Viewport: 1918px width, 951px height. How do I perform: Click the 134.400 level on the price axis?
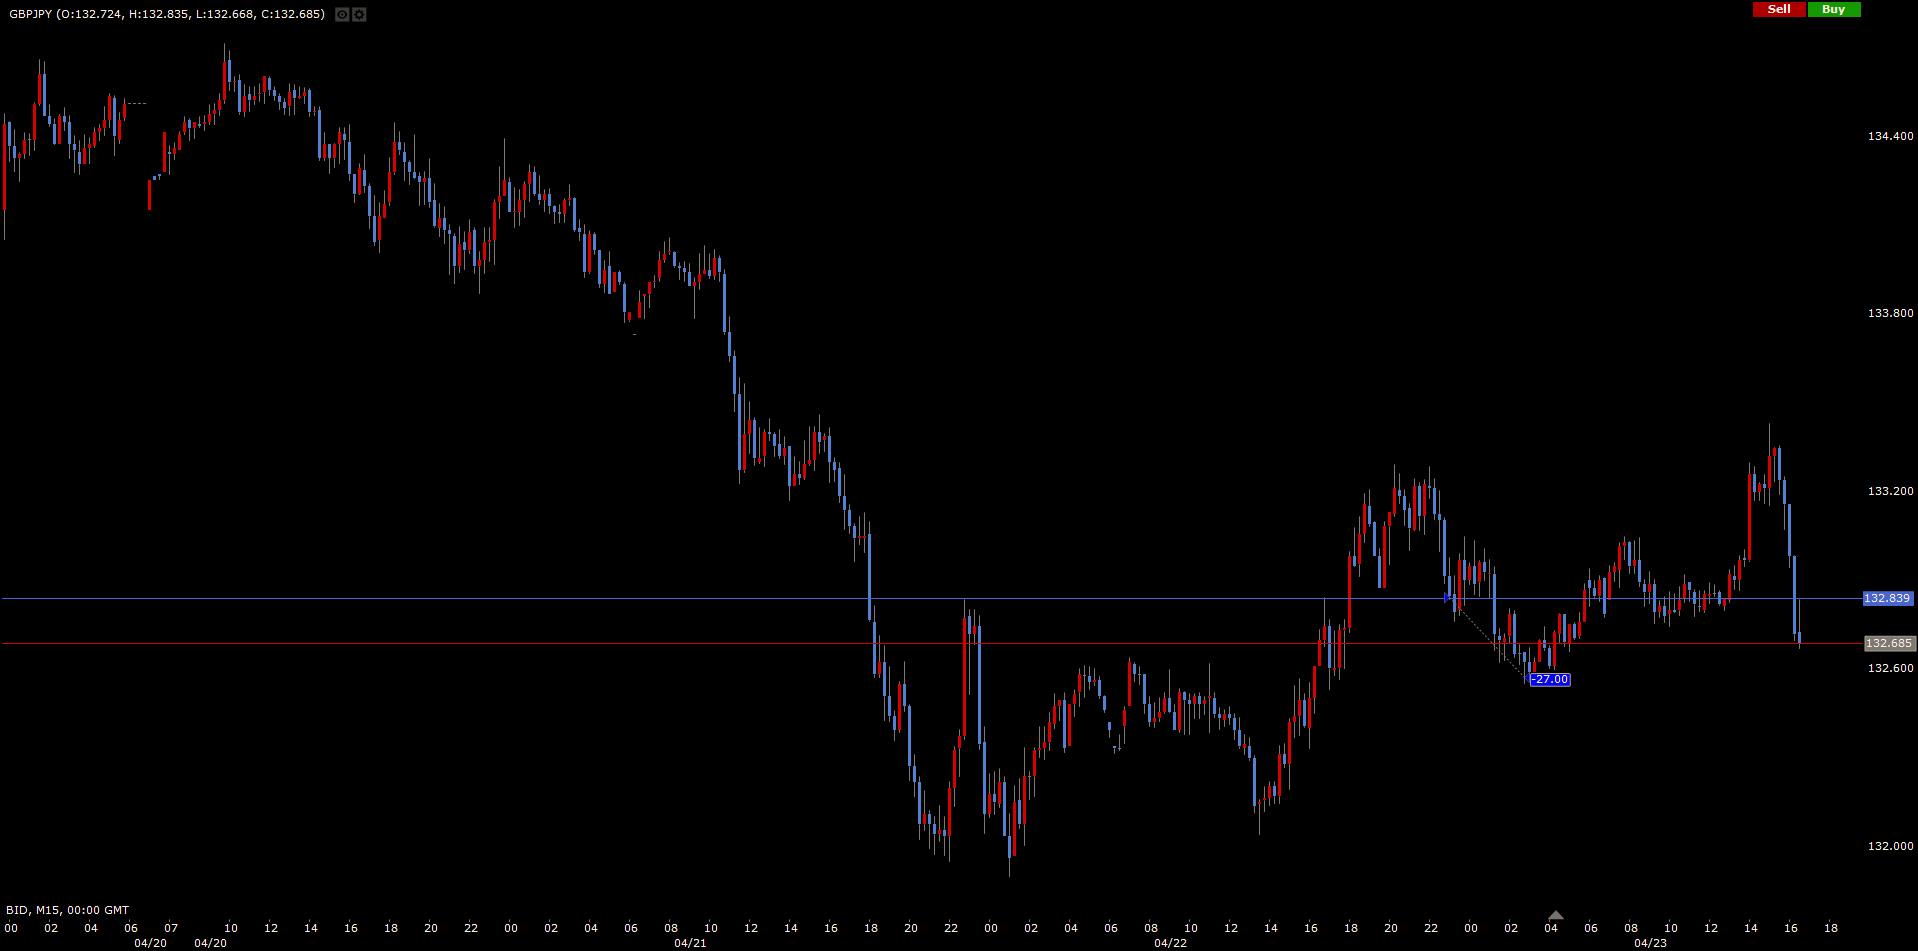pos(1890,136)
